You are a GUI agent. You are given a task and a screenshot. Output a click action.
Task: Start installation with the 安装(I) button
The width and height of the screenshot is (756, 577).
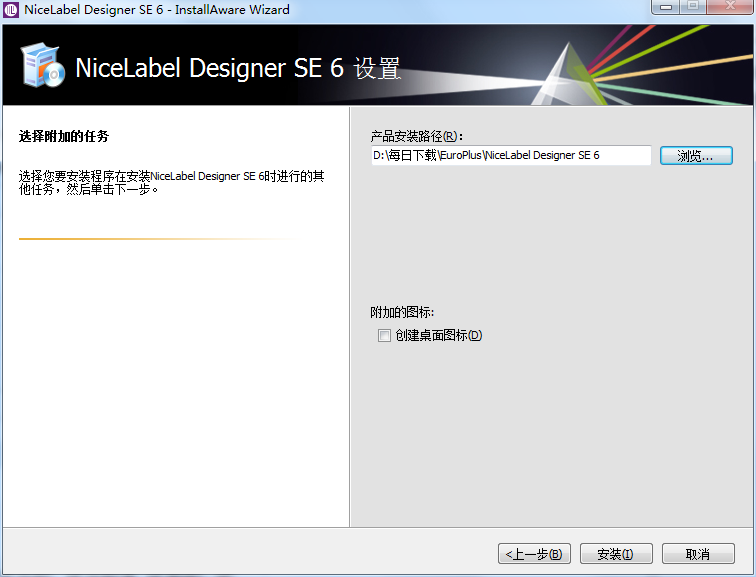[615, 554]
